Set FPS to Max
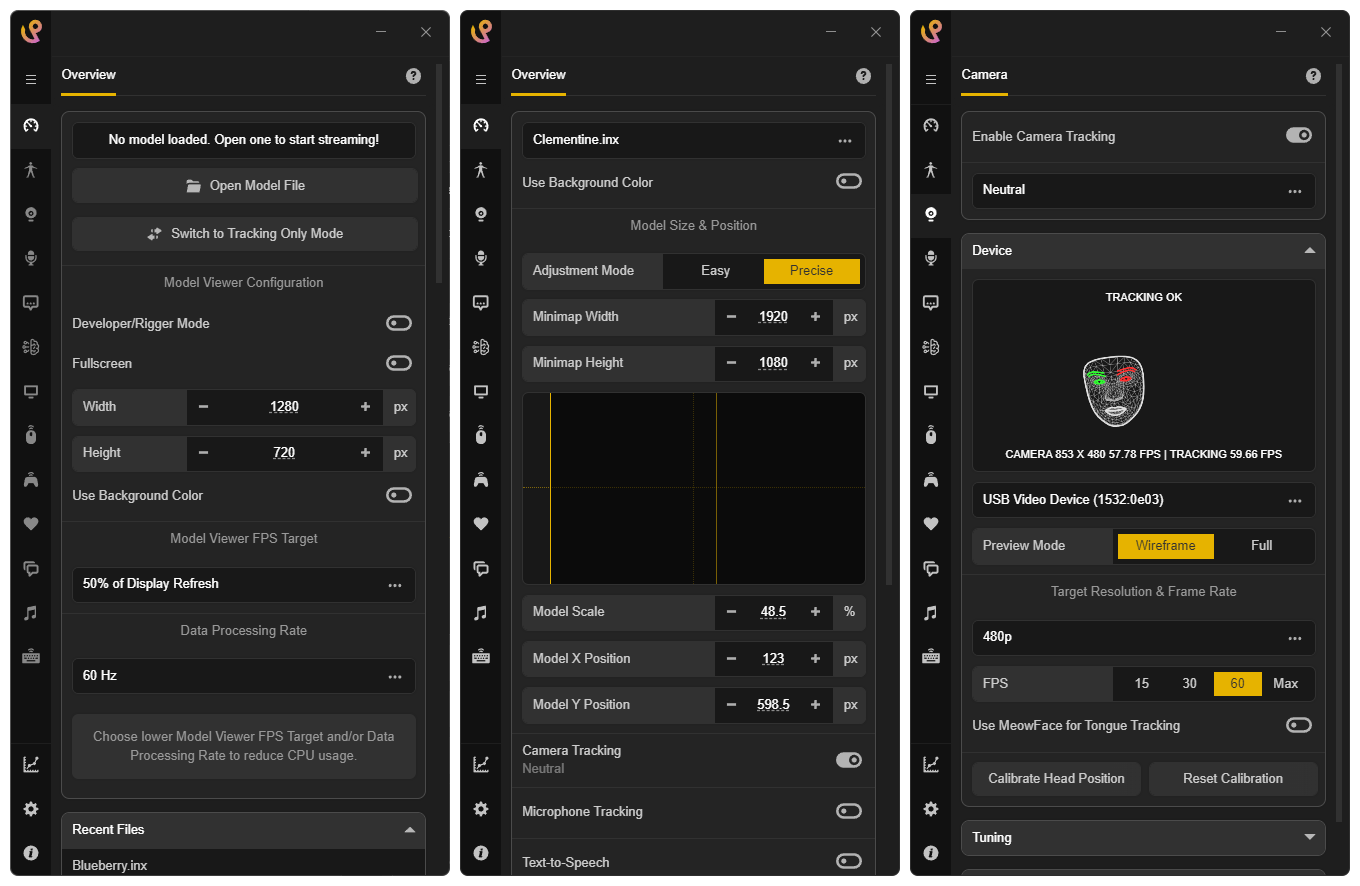 click(x=1286, y=684)
